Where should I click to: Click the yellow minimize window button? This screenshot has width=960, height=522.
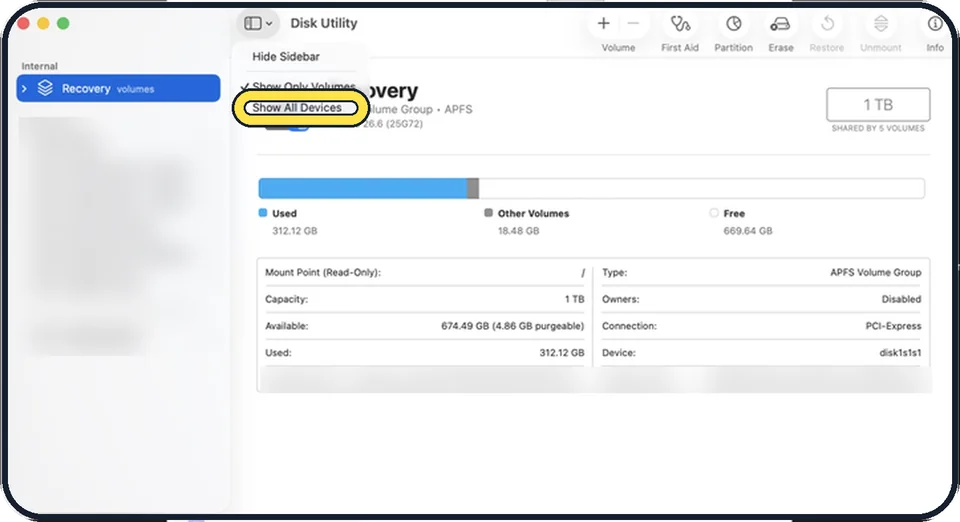43,23
